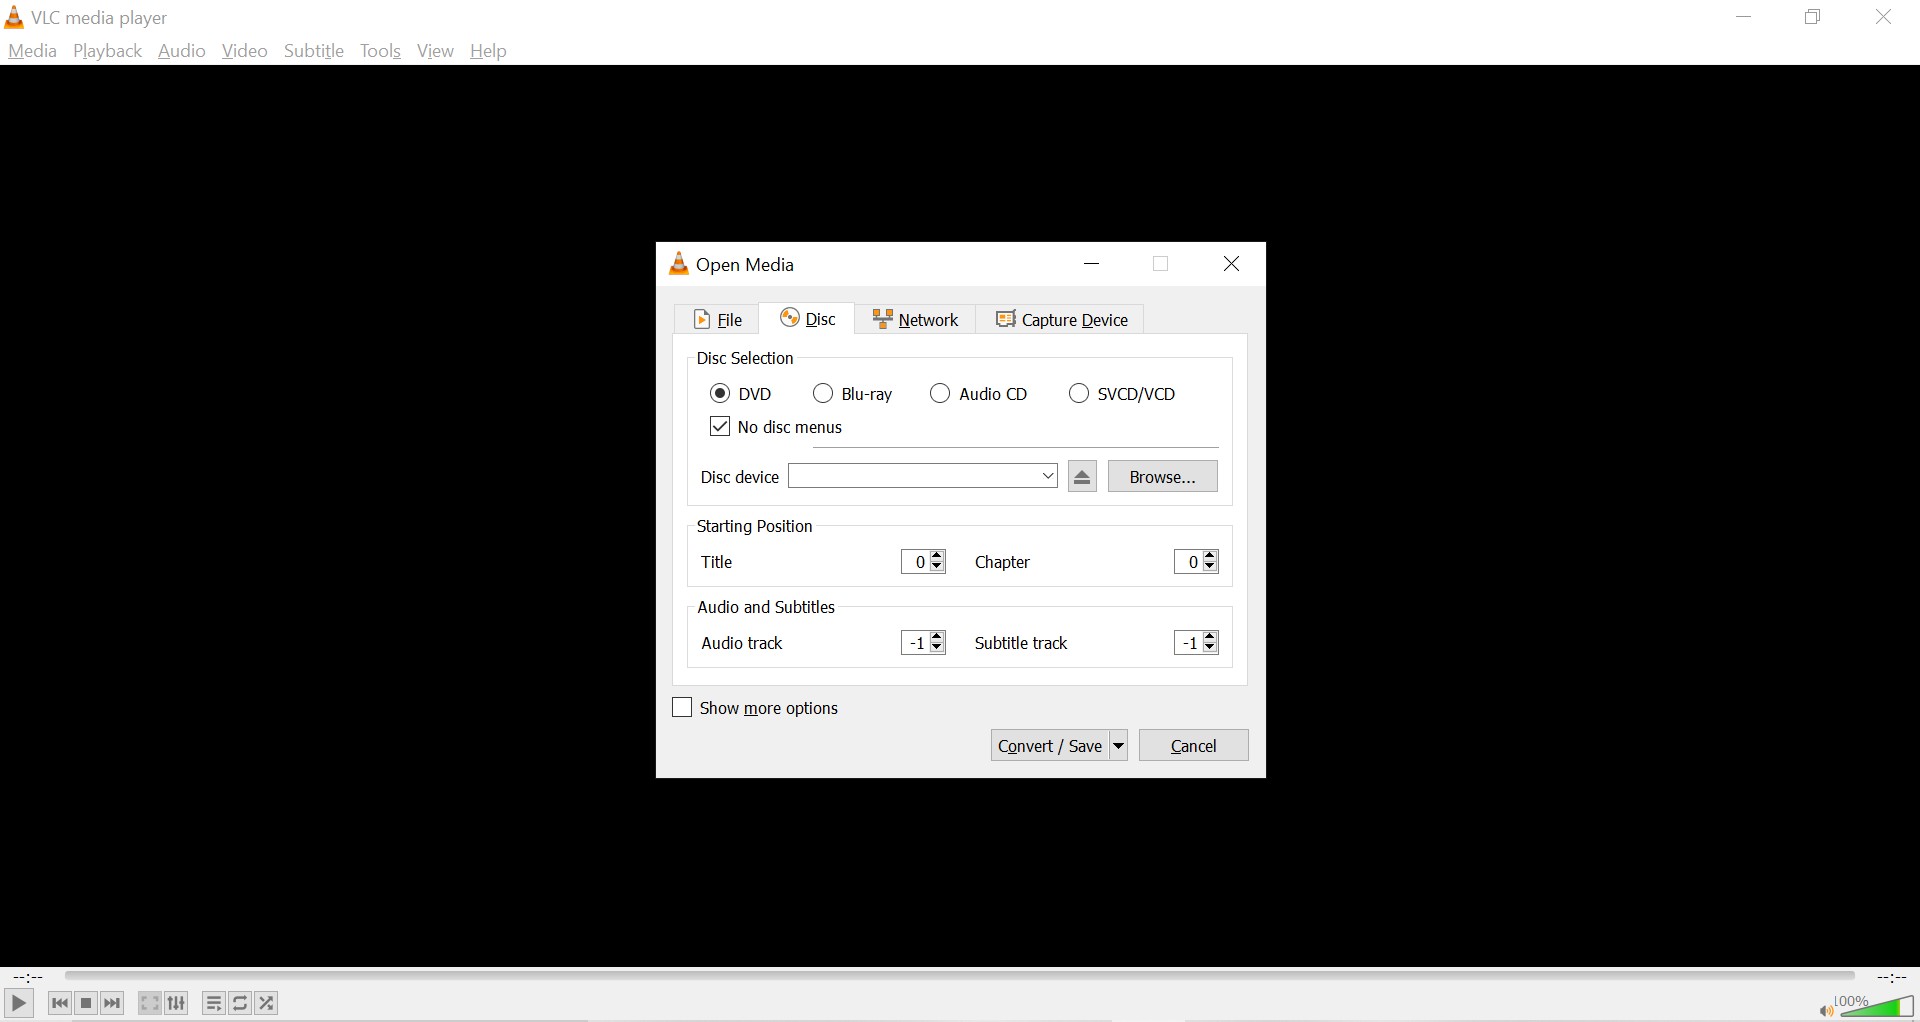Increase the Subtitle track value
Screen dimensions: 1920x1022
point(1211,637)
